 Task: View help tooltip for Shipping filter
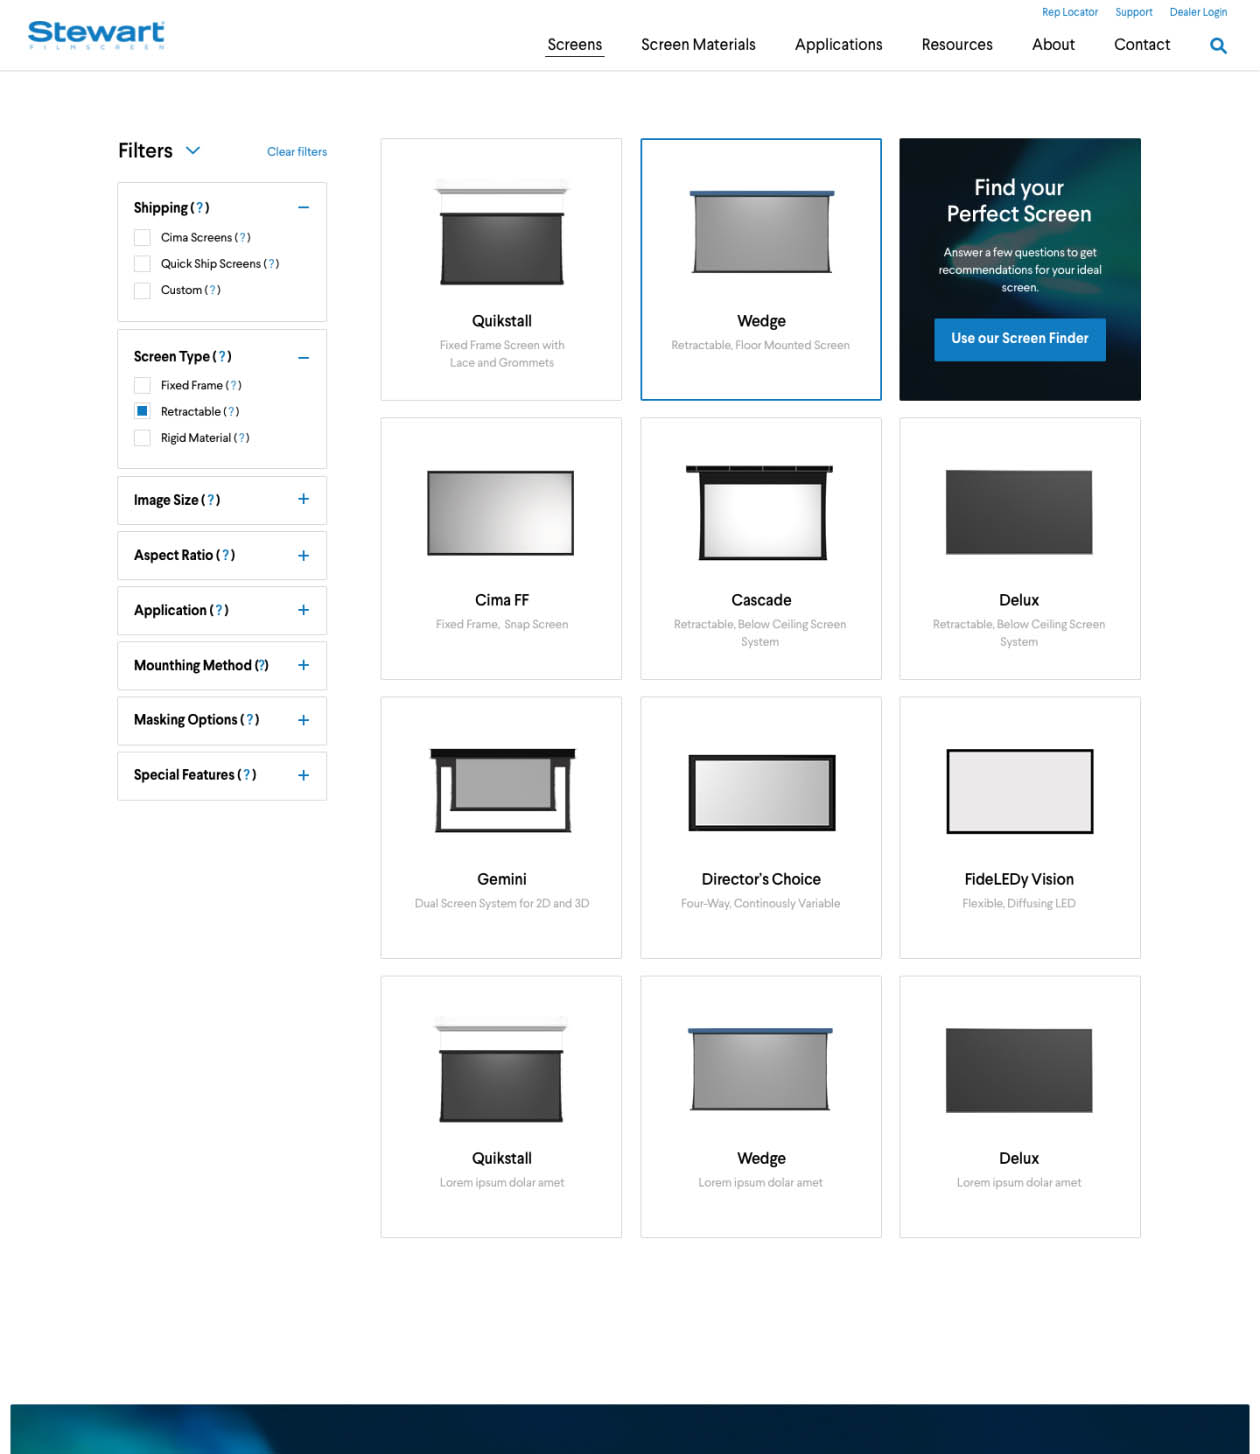[200, 208]
